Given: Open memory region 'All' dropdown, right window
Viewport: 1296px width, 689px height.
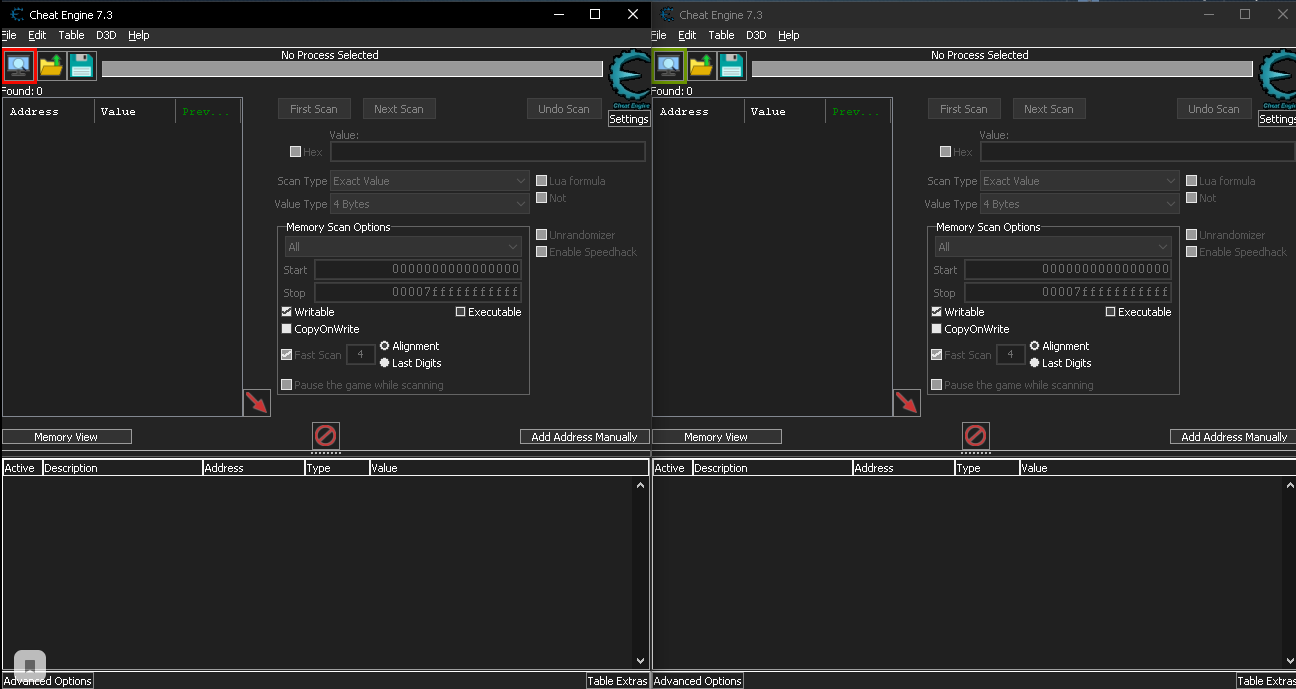Looking at the screenshot, I should pos(1053,247).
